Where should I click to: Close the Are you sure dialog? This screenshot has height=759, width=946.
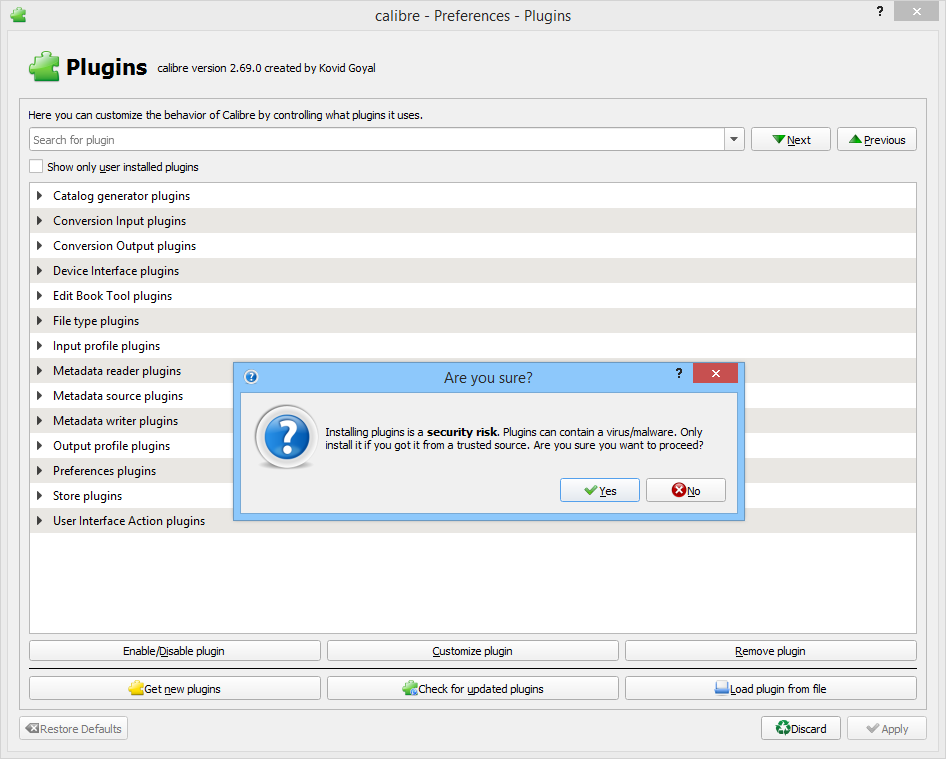(716, 373)
